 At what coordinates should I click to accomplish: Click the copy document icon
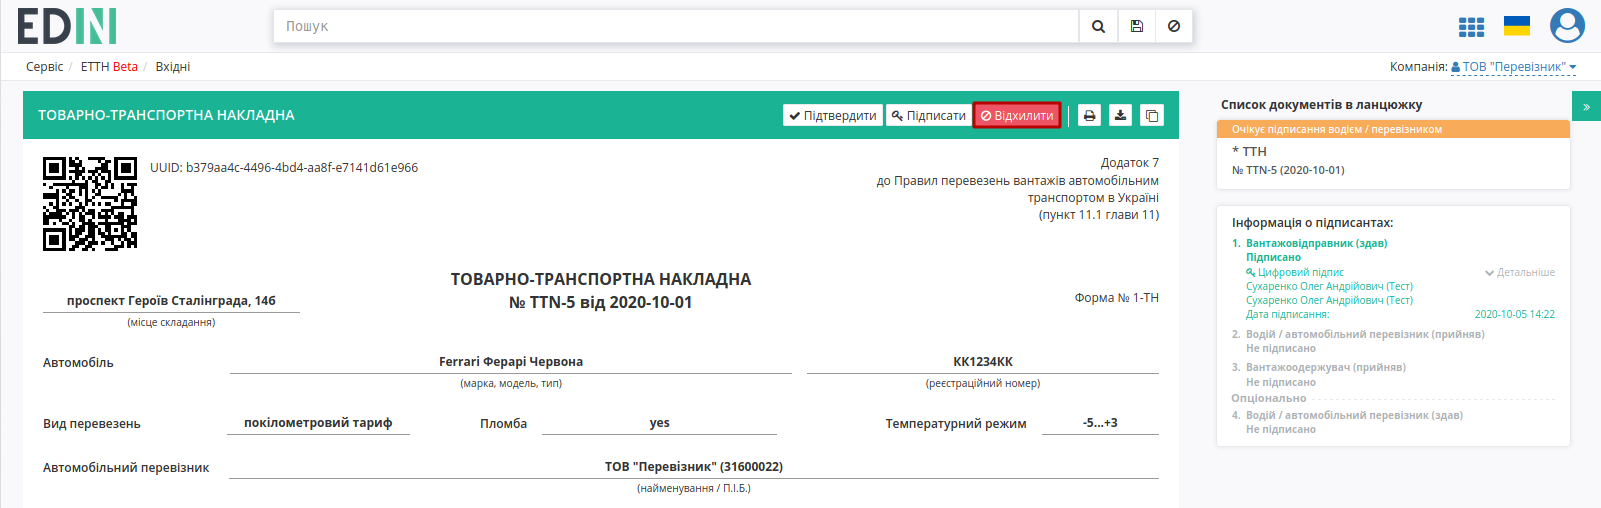[x=1152, y=116]
